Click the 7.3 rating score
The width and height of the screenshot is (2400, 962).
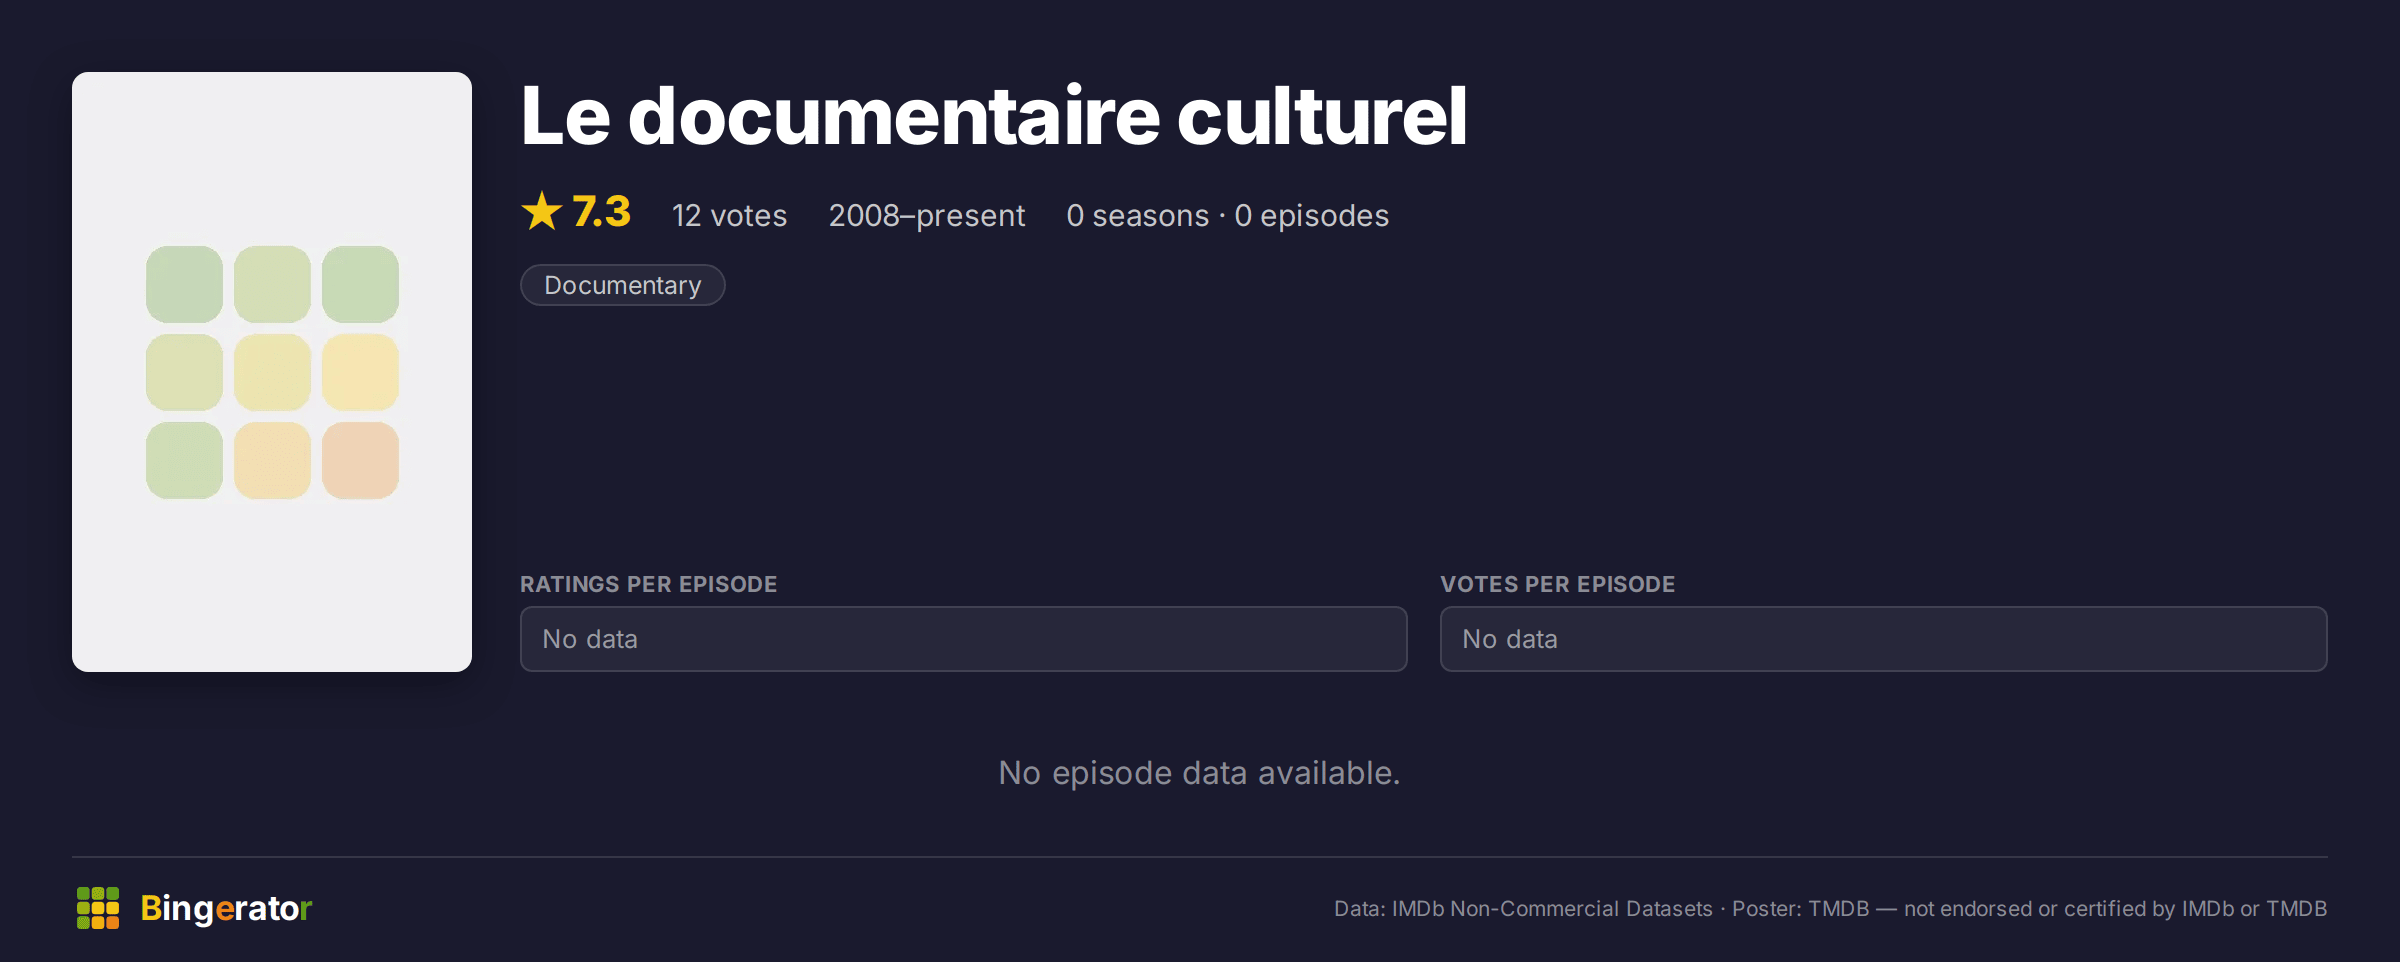pos(601,212)
